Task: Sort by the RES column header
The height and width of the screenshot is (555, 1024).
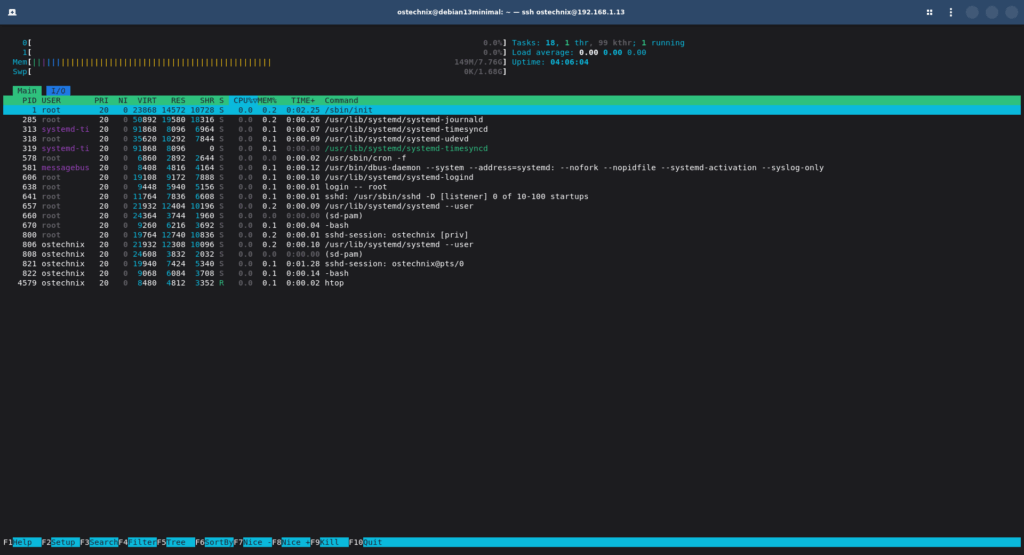Action: coord(178,101)
